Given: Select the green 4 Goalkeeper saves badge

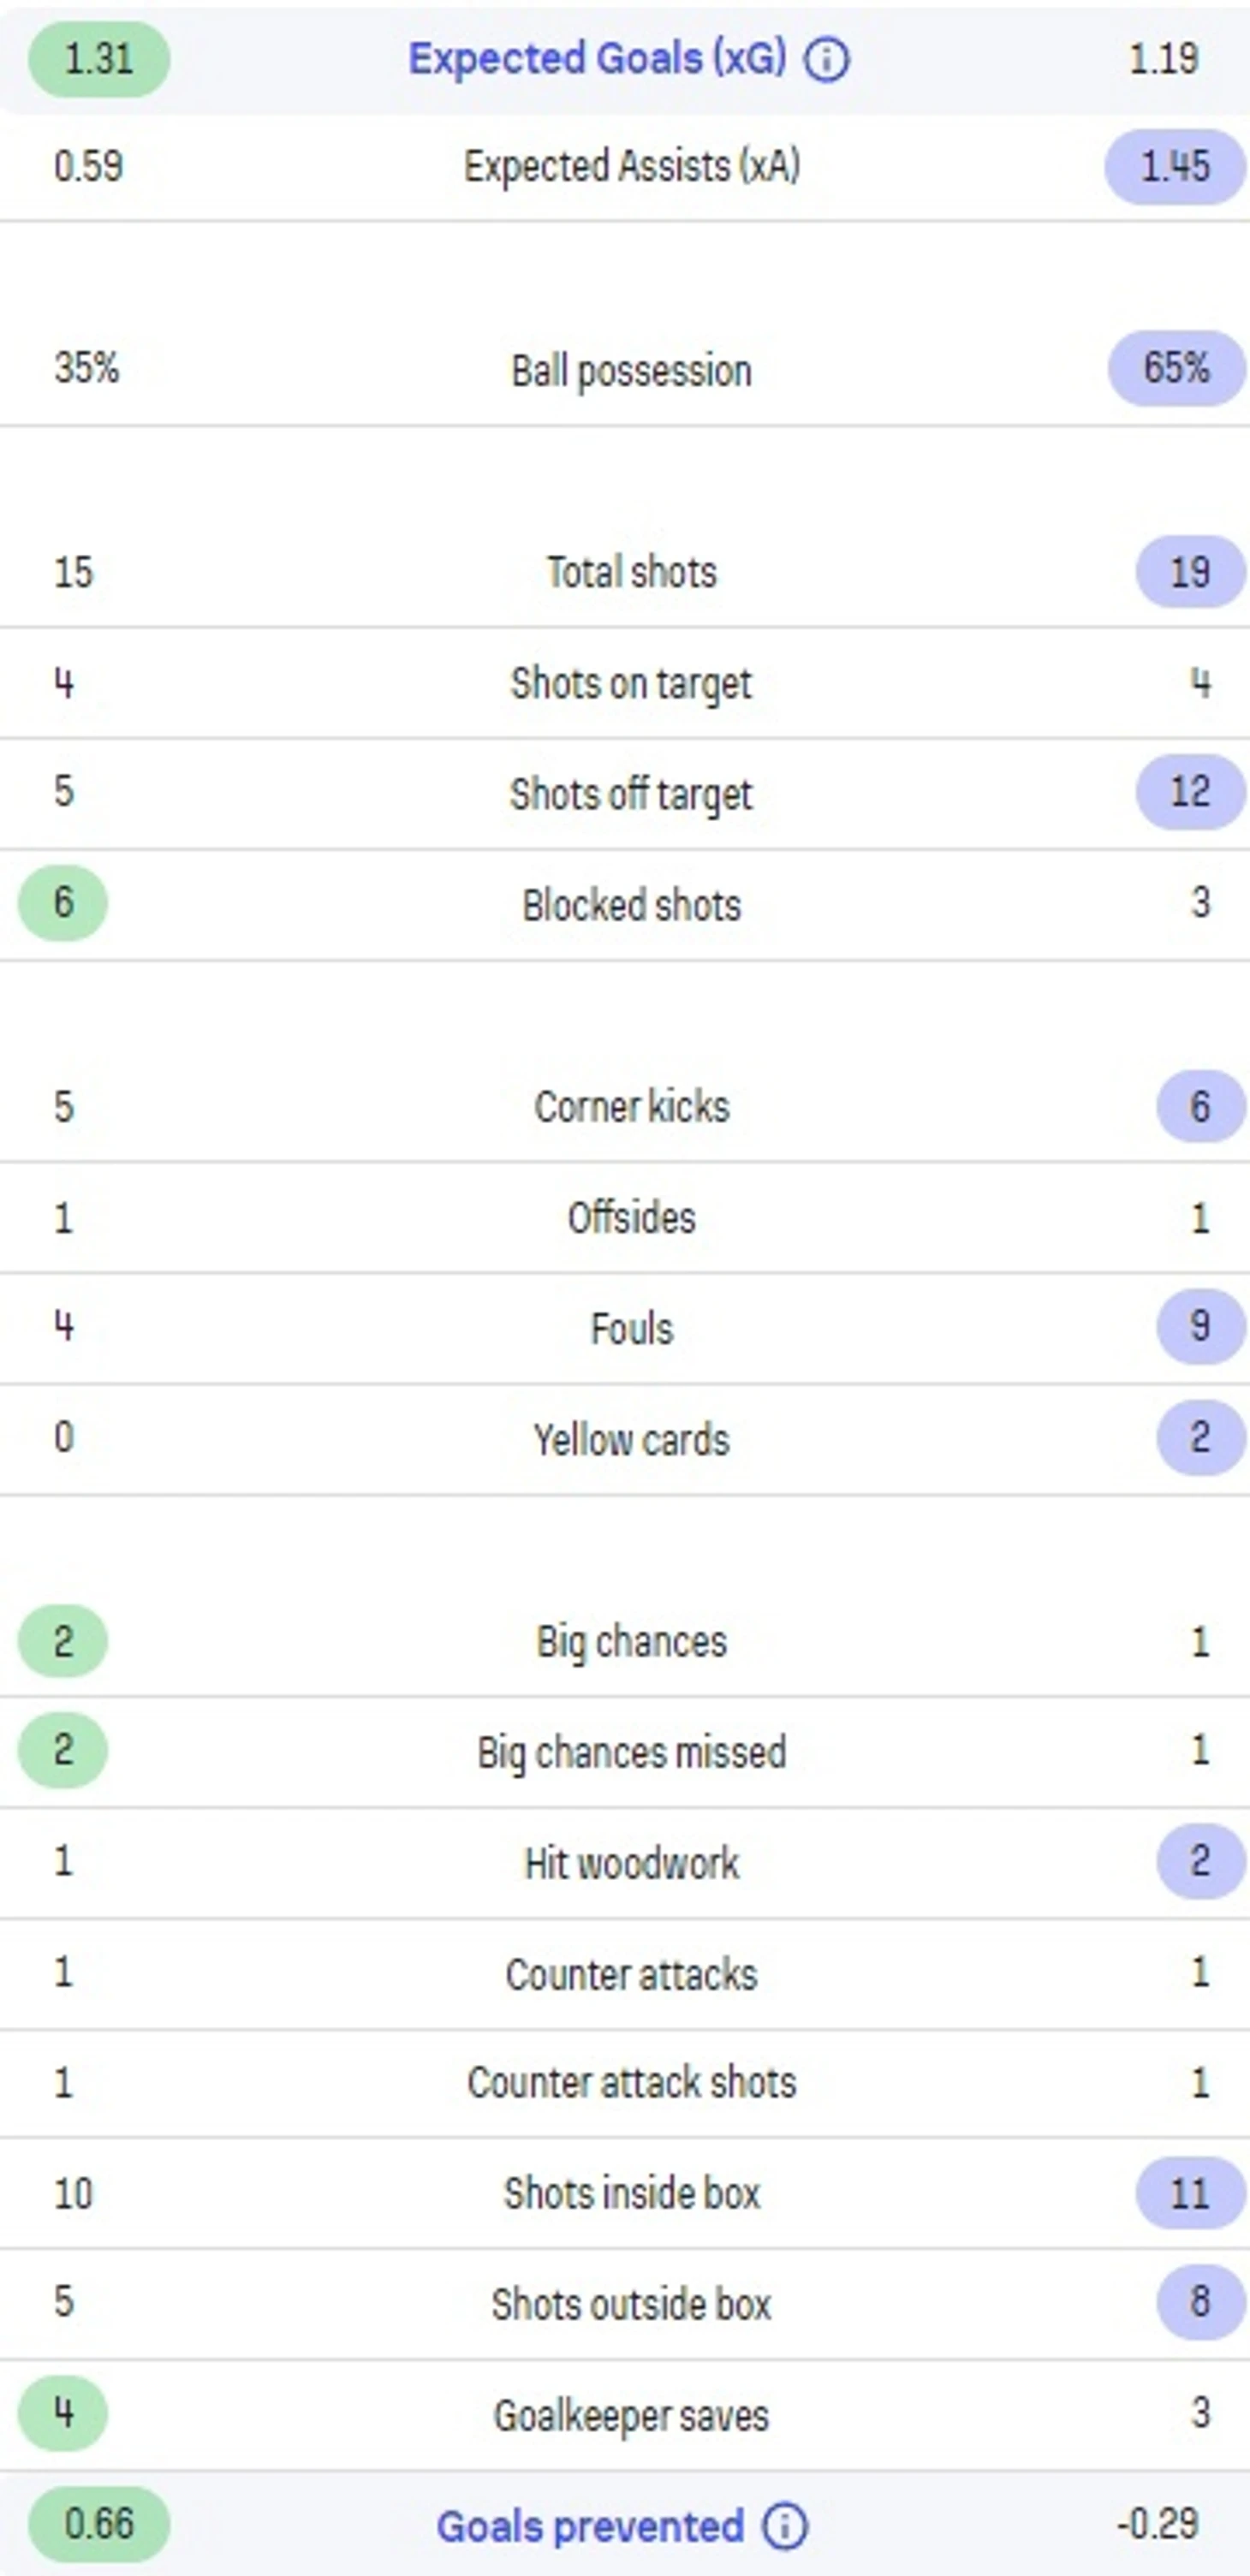Looking at the screenshot, I should click(x=63, y=2413).
